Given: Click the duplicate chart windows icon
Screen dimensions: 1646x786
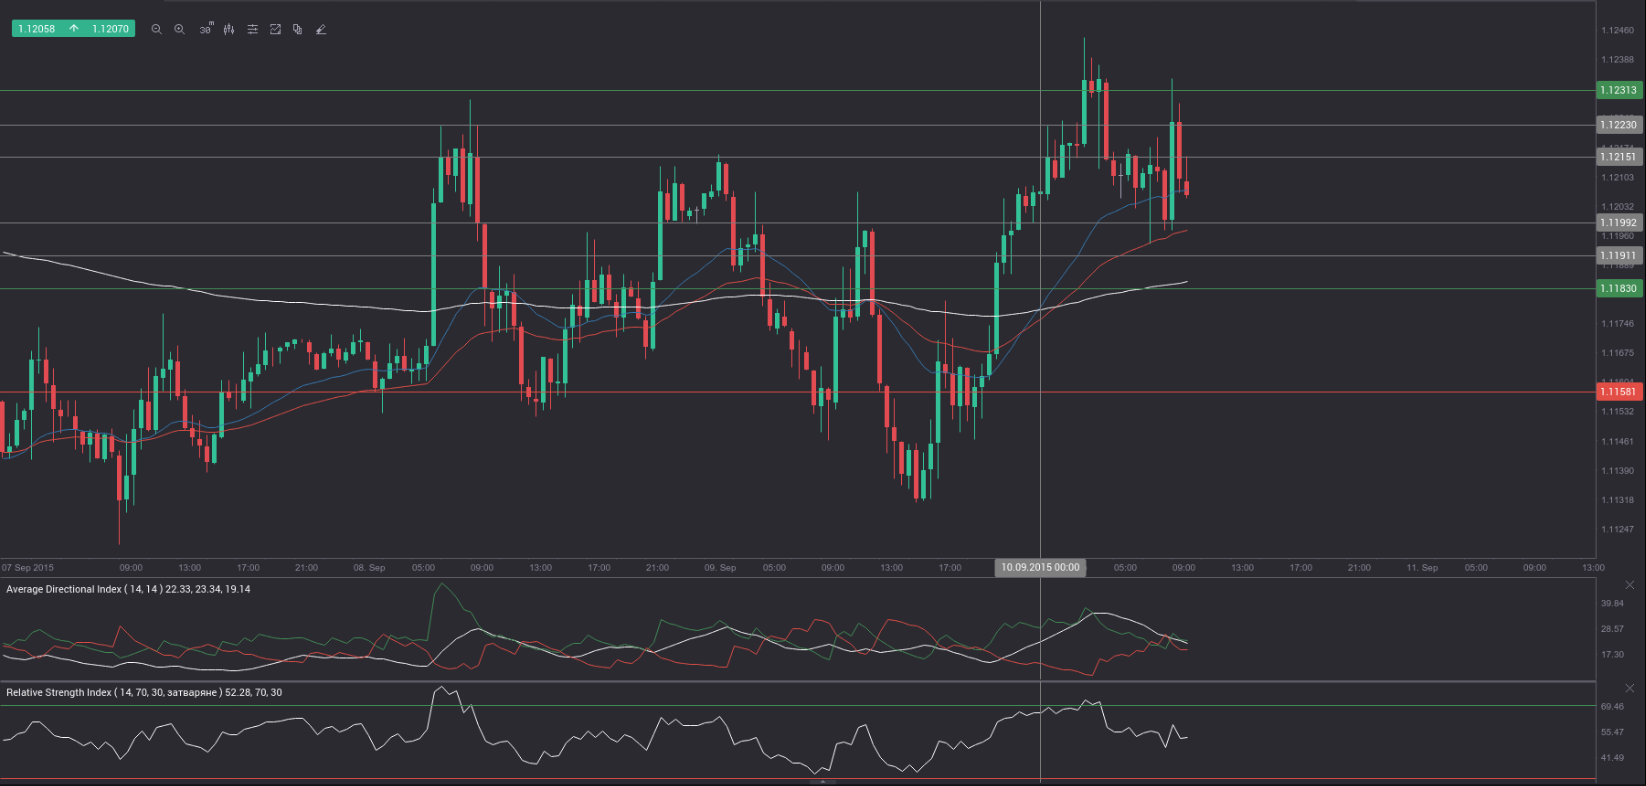Looking at the screenshot, I should (x=298, y=29).
